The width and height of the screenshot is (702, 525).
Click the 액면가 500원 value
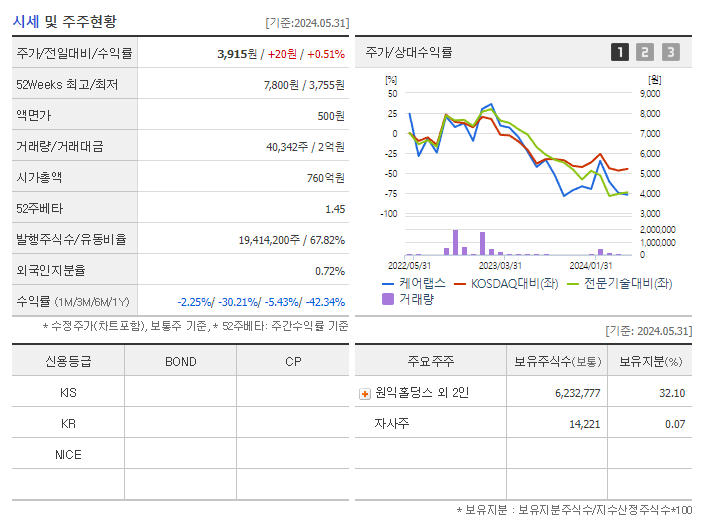point(331,116)
